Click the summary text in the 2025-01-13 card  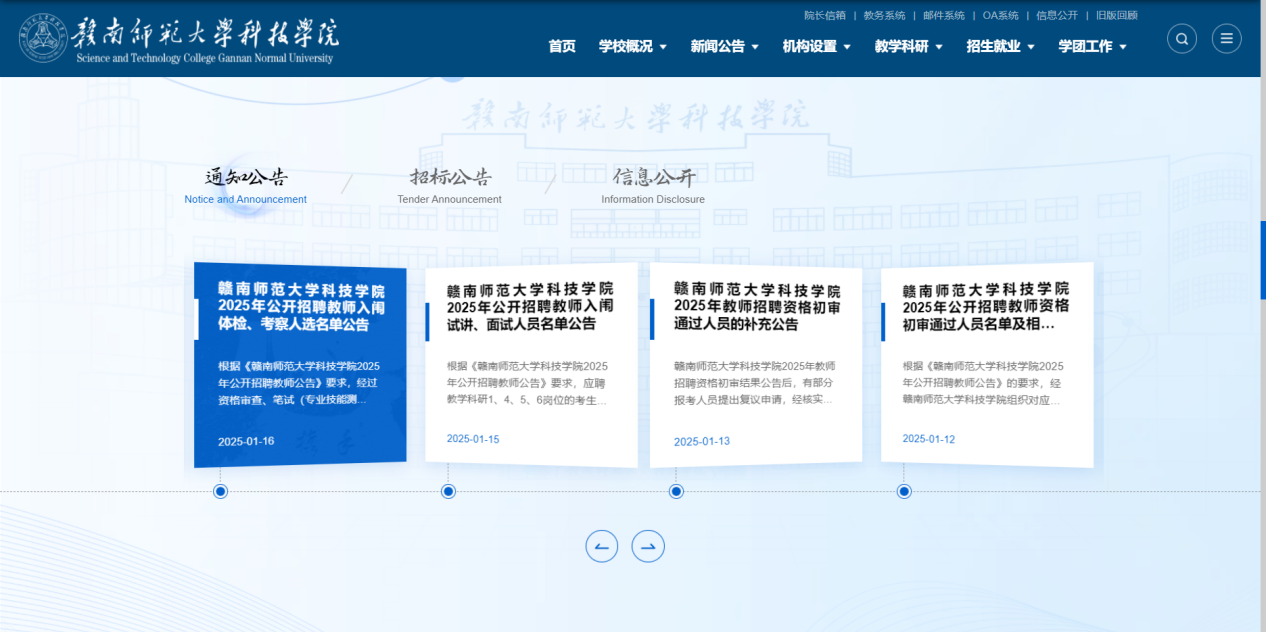754,383
